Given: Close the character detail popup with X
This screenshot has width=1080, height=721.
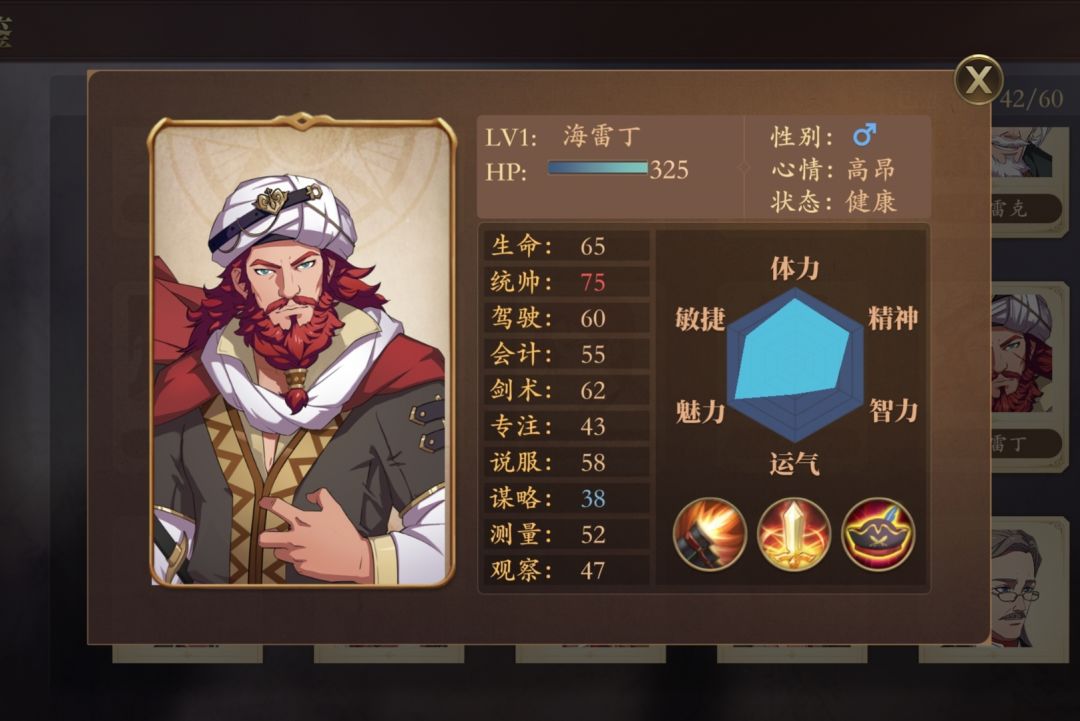Looking at the screenshot, I should click(x=978, y=80).
